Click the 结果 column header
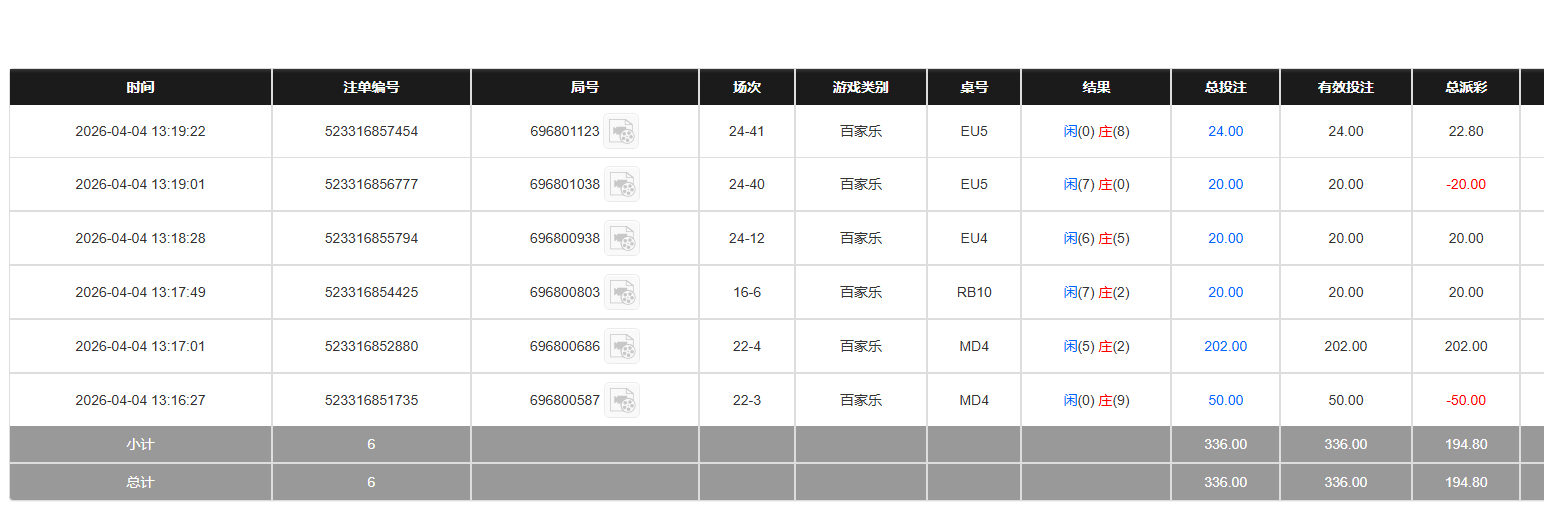 1096,87
